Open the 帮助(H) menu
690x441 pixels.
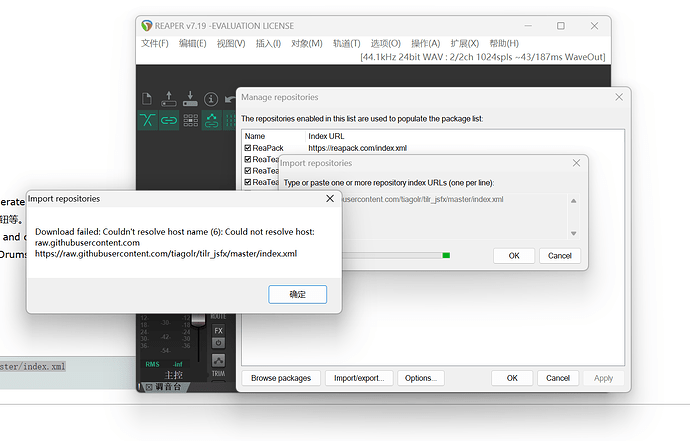(x=504, y=43)
